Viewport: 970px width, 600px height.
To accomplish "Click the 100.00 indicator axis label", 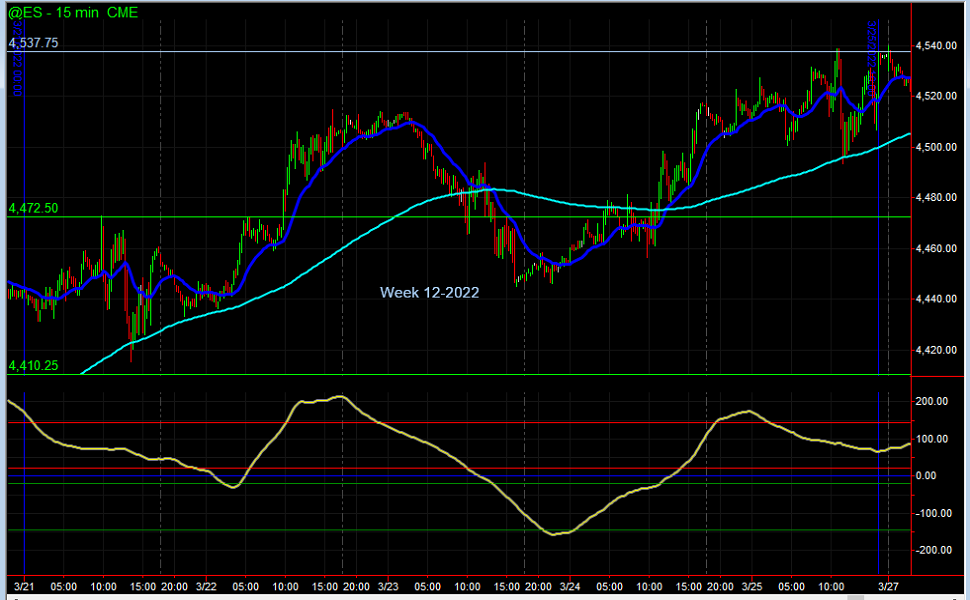I will coord(932,439).
